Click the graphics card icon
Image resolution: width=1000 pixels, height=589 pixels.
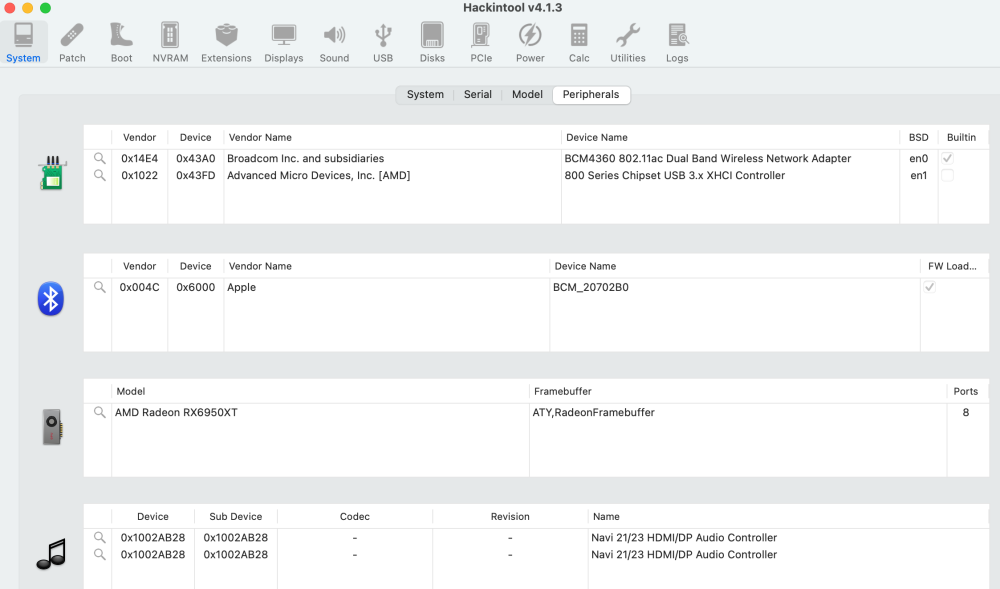(x=52, y=426)
